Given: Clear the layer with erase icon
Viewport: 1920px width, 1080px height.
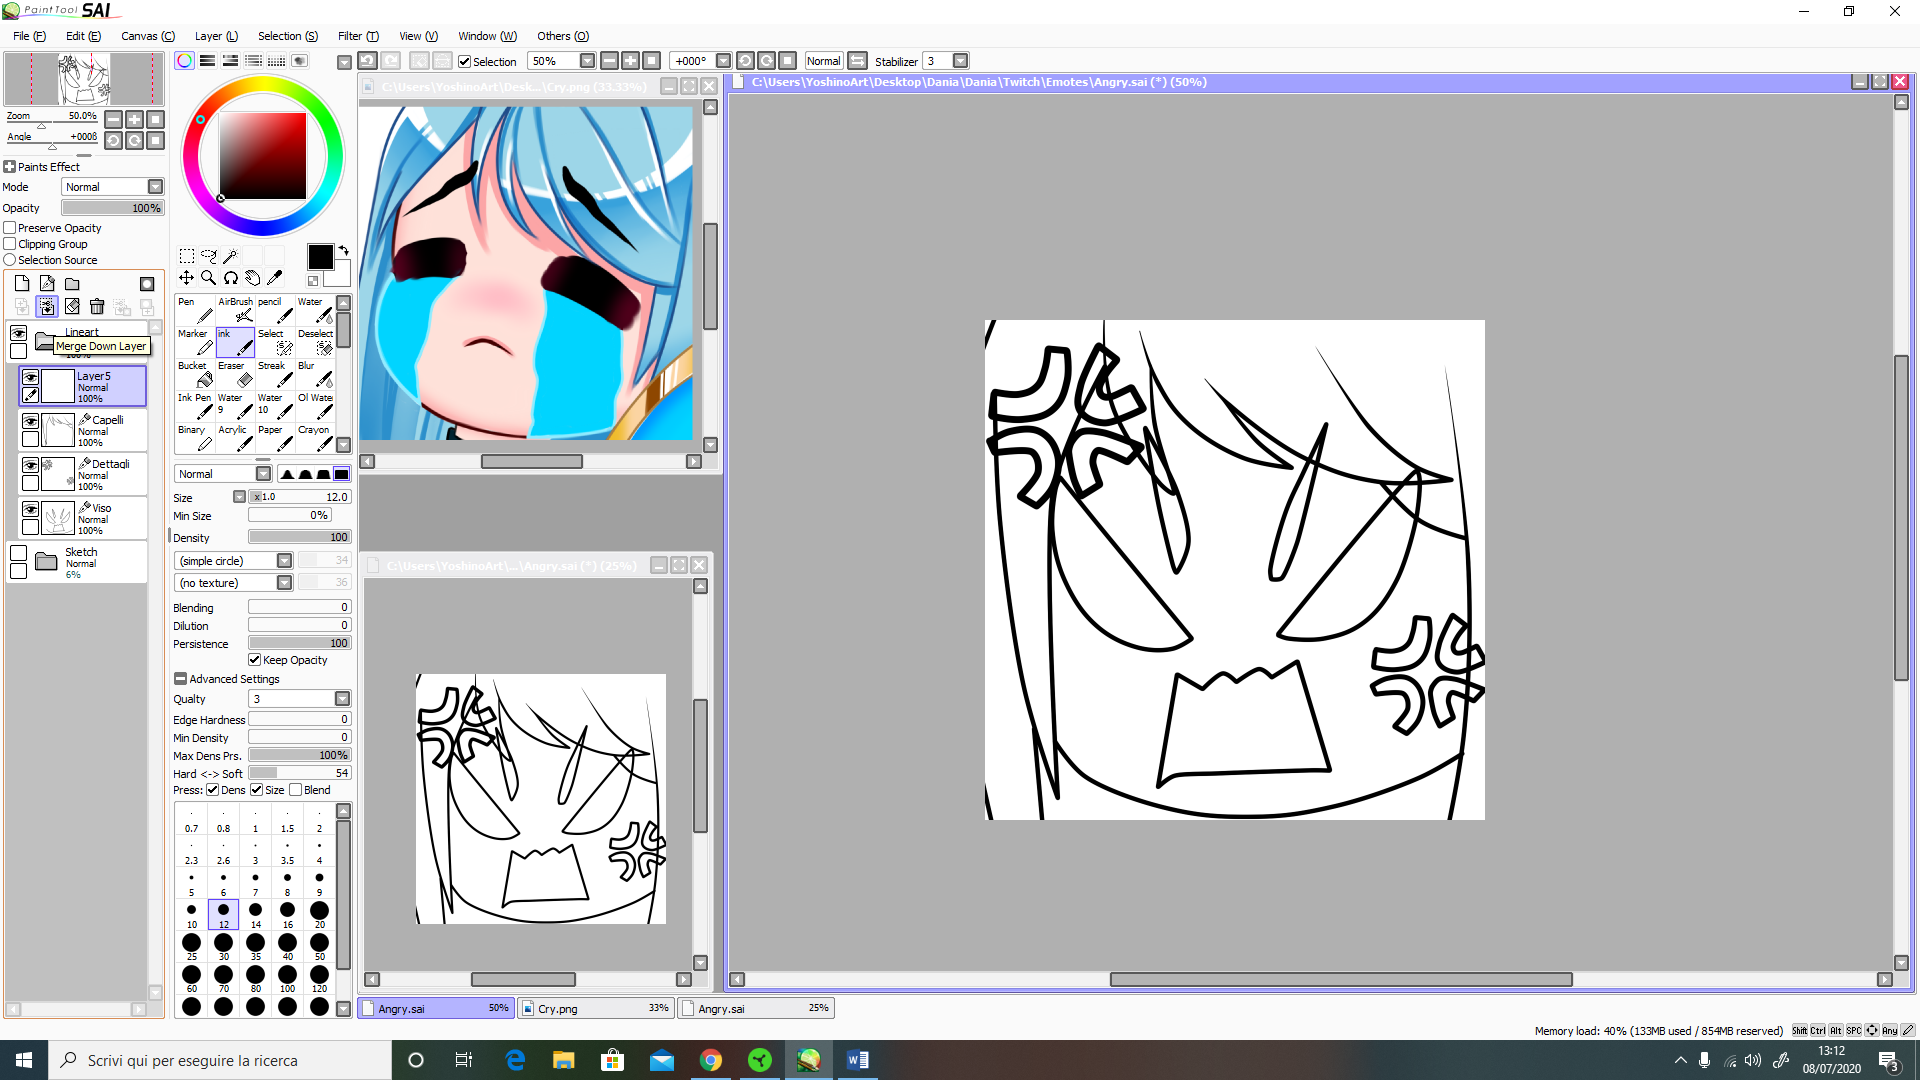Looking at the screenshot, I should [72, 306].
